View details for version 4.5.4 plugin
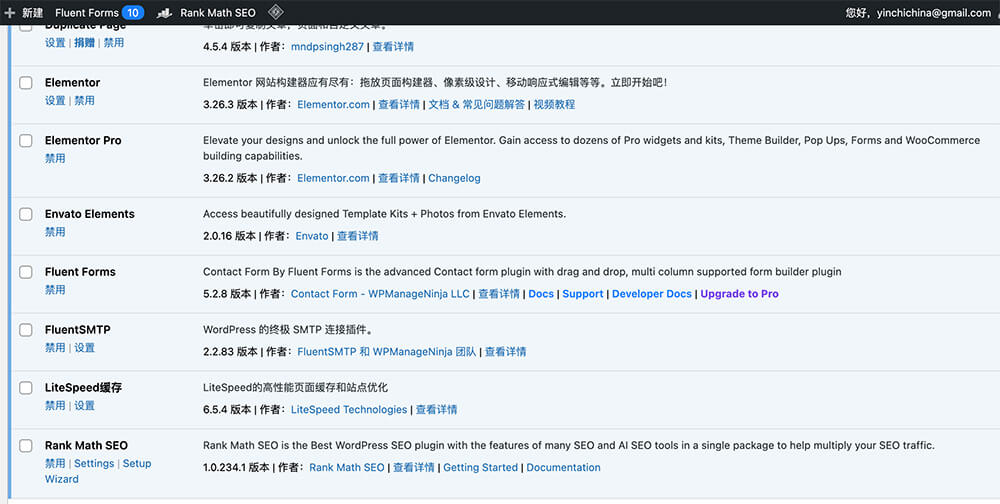Image resolution: width=1000 pixels, height=504 pixels. point(393,47)
